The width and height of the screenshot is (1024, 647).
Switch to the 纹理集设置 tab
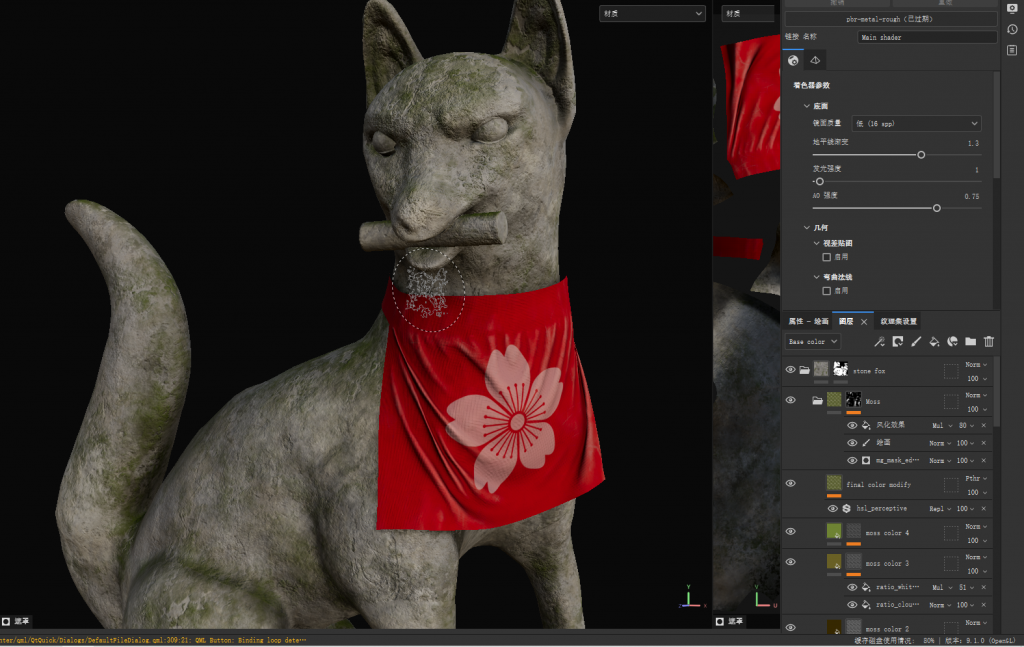click(x=898, y=321)
